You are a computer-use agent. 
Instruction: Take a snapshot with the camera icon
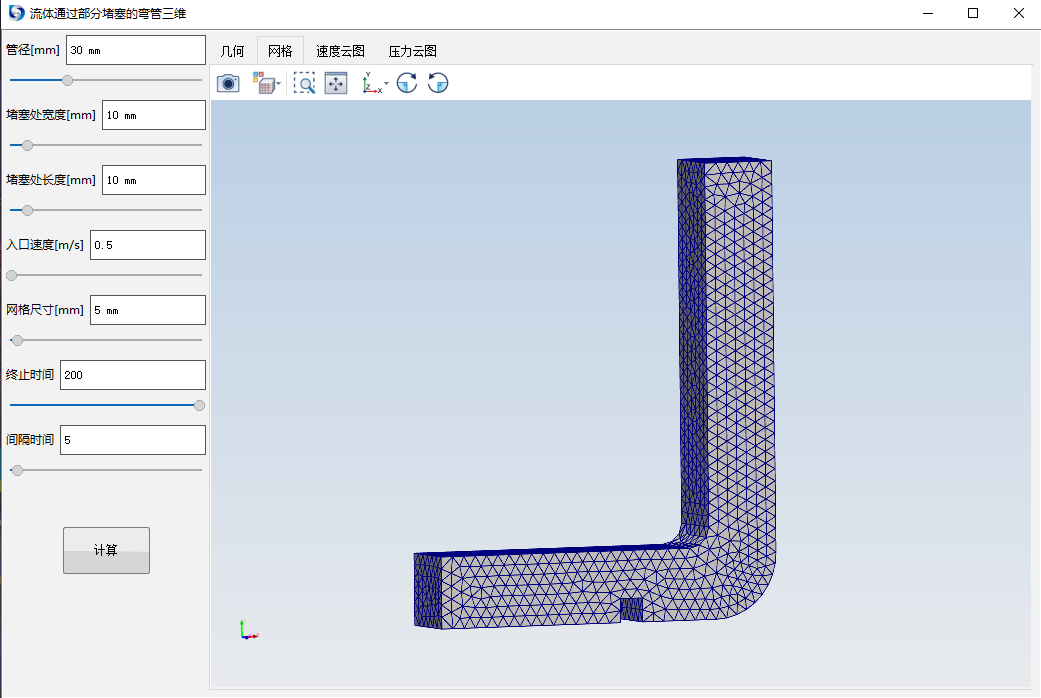click(228, 84)
